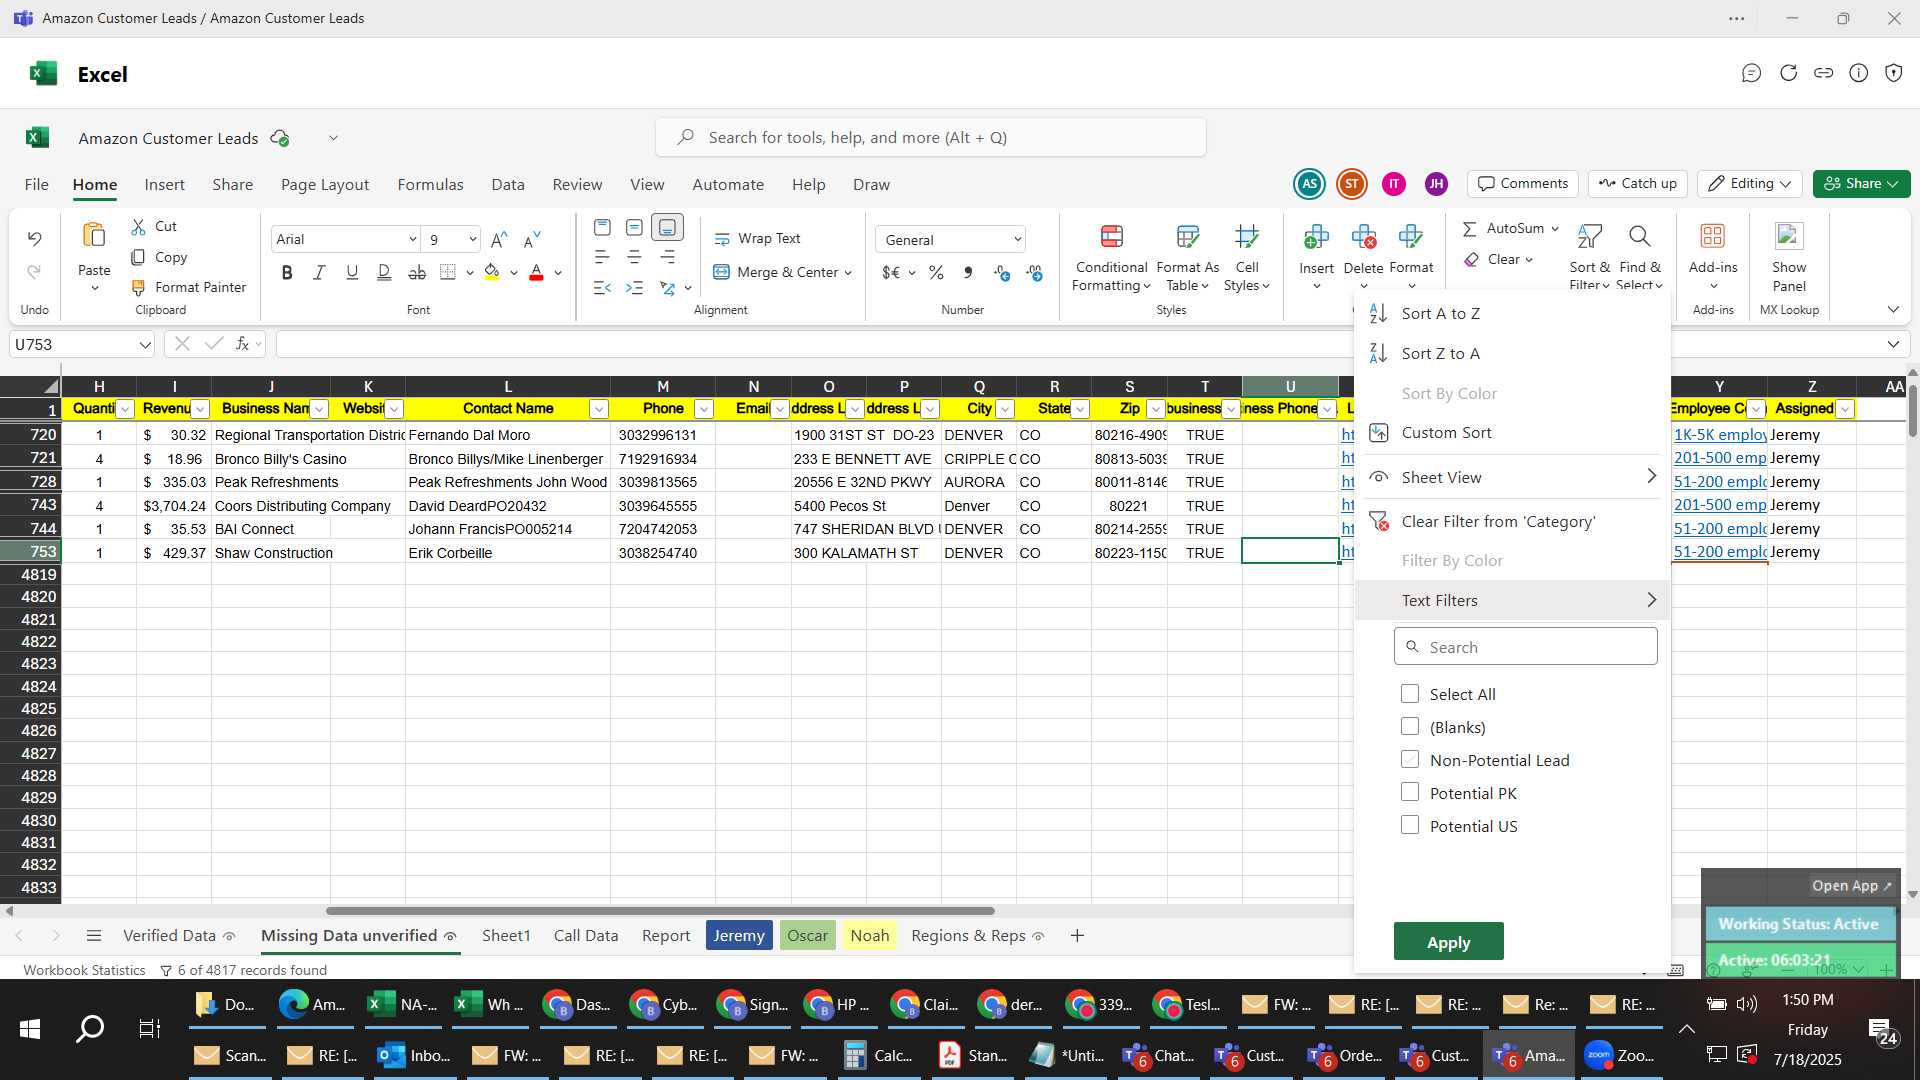Click the Paste clipboard icon

click(94, 235)
